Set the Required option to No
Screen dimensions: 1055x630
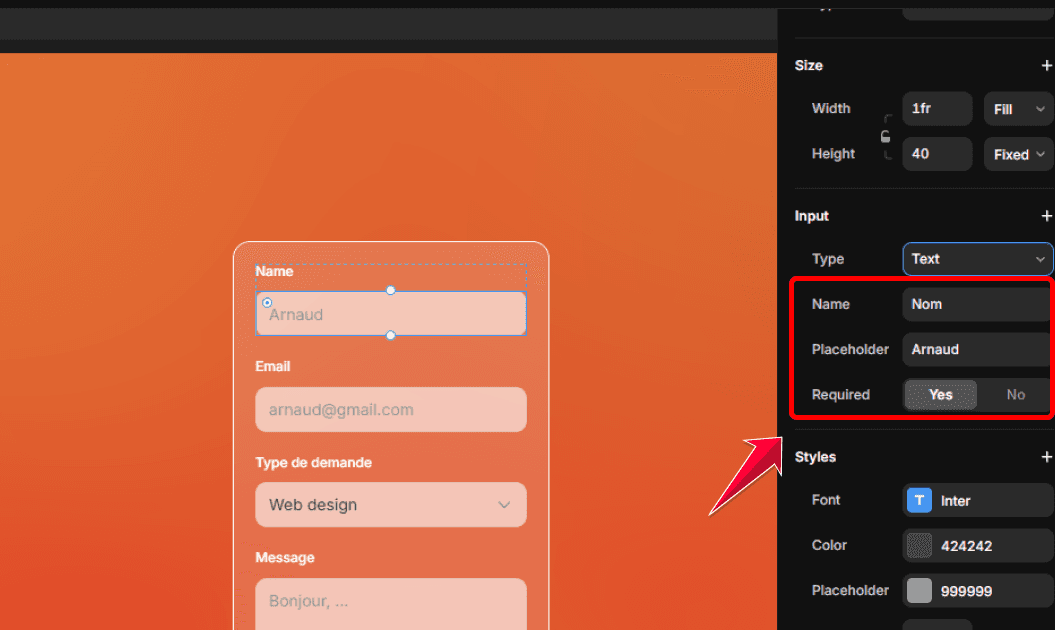[x=1015, y=394]
